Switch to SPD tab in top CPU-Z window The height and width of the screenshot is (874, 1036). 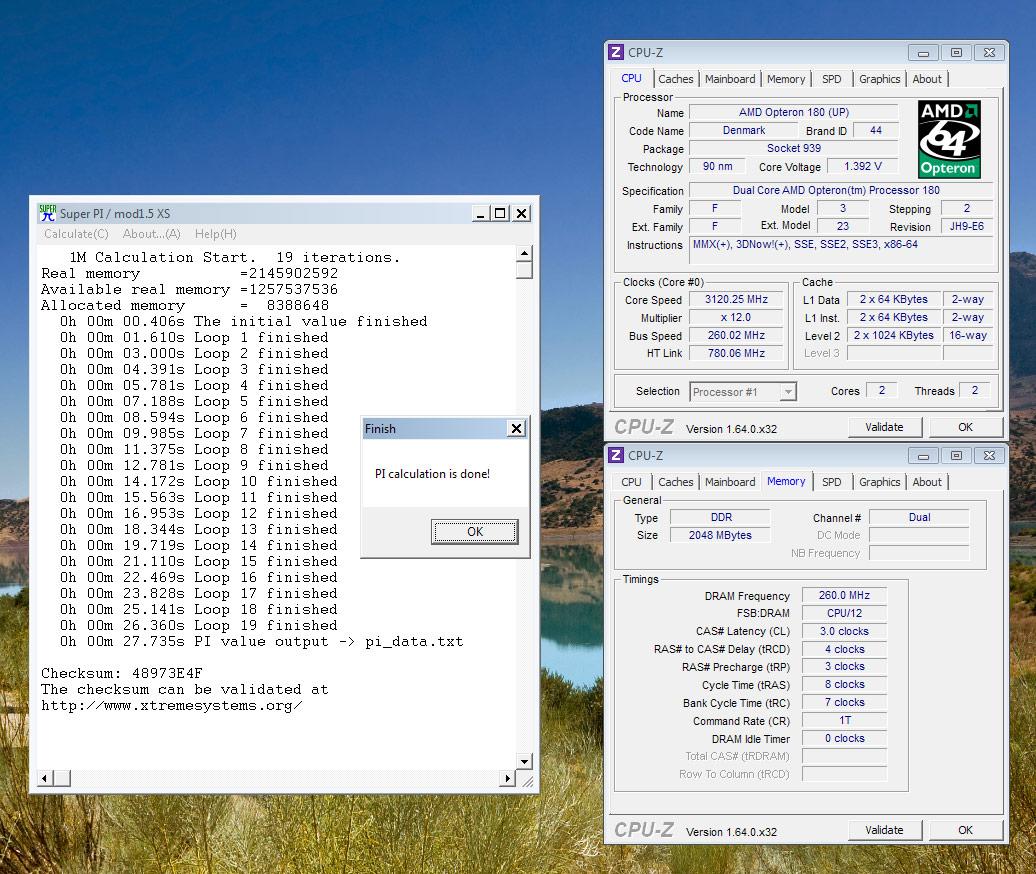[831, 79]
